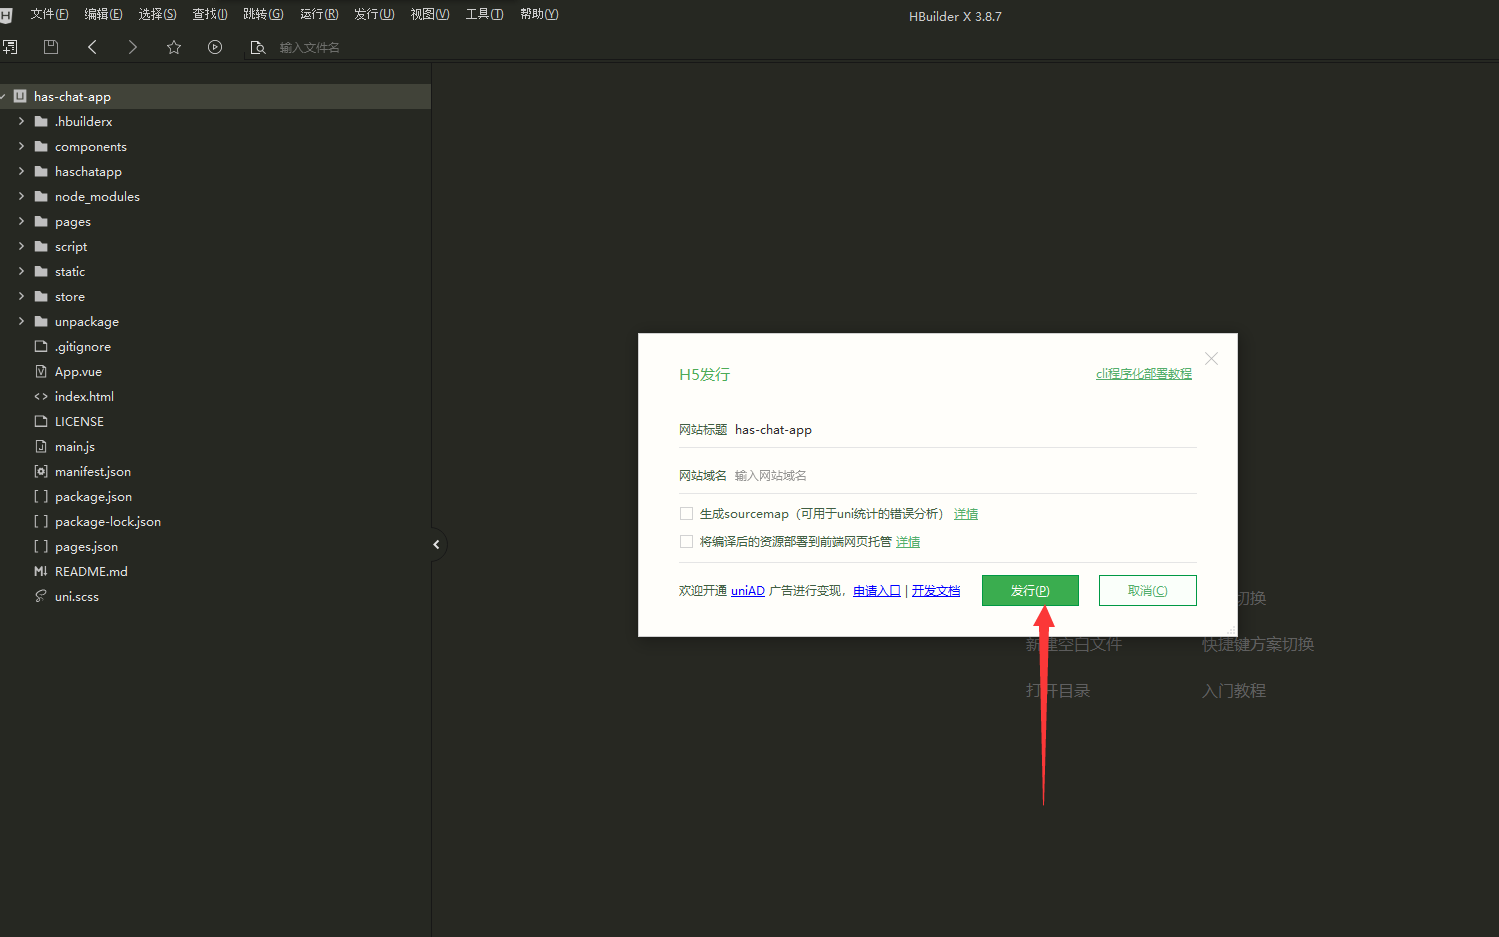Expand the unpackage folder
The image size is (1499, 937).
click(x=21, y=322)
